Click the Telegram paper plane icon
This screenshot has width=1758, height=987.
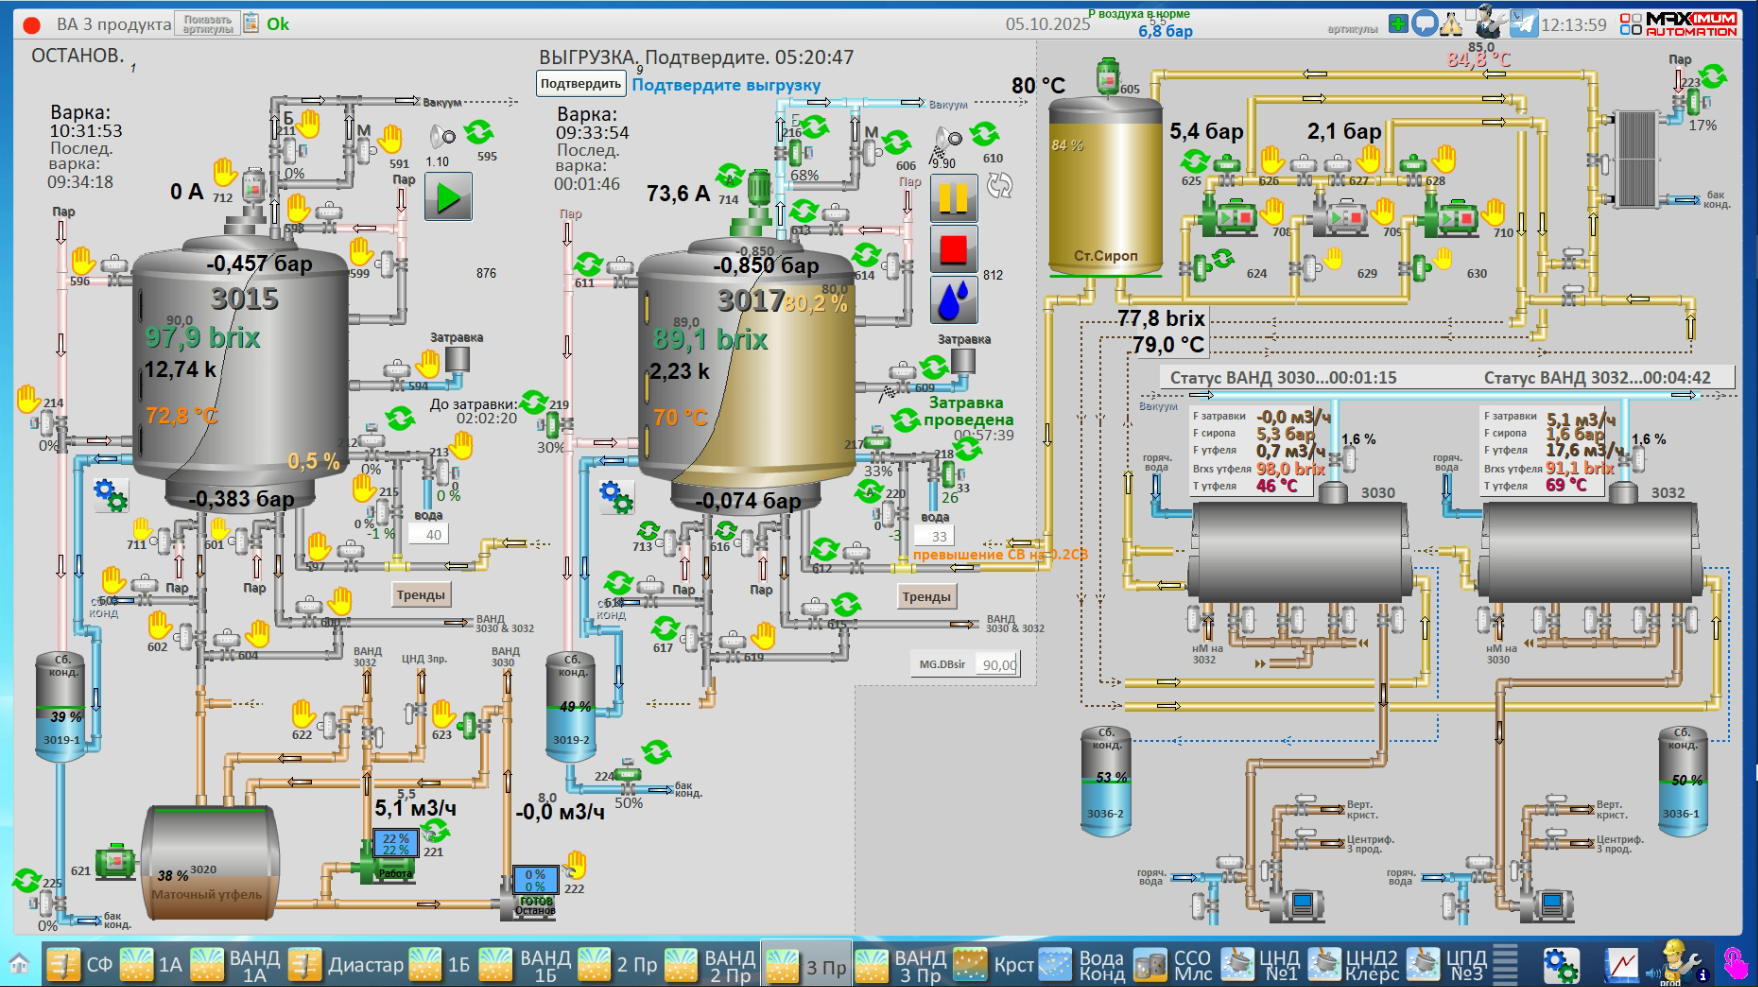click(1523, 24)
